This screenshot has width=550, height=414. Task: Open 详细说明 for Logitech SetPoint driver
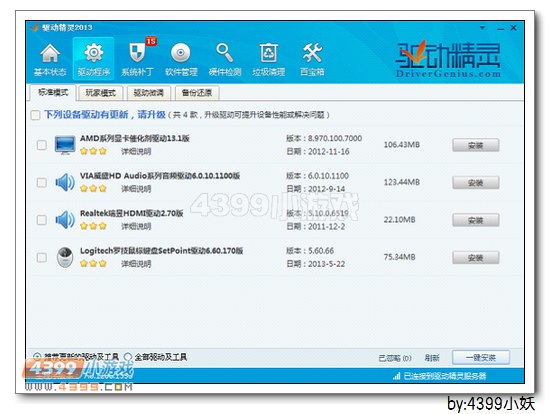click(136, 264)
